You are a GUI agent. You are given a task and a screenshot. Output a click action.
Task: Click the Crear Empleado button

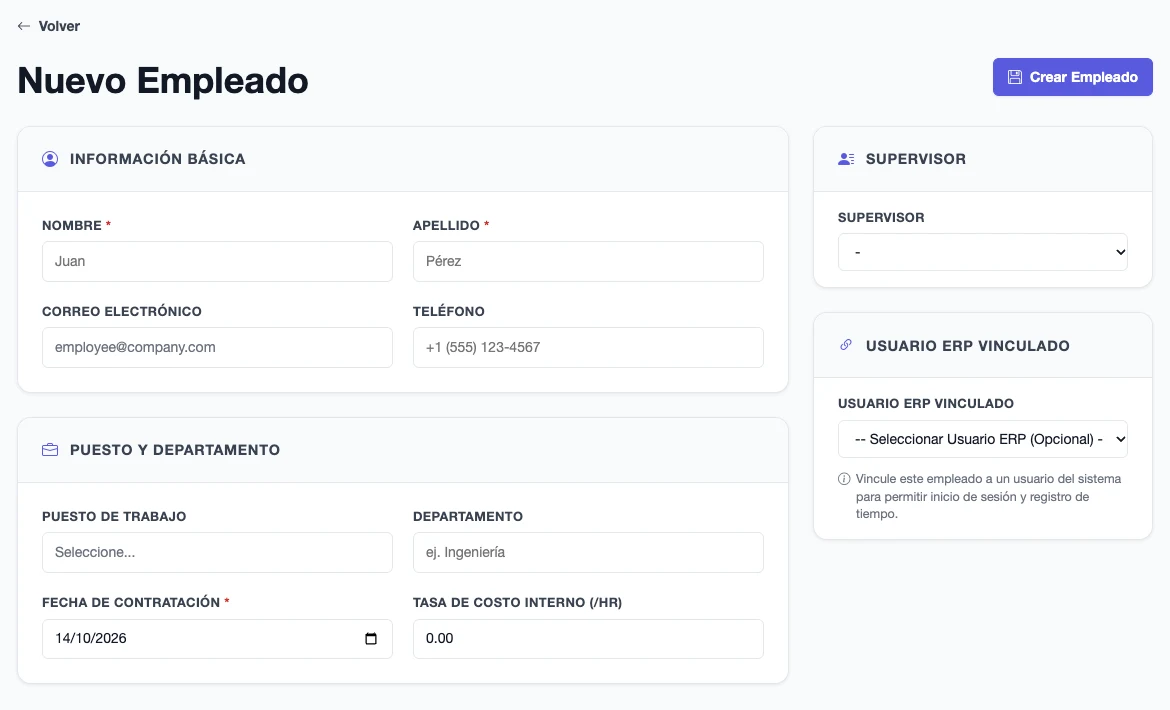click(1072, 77)
